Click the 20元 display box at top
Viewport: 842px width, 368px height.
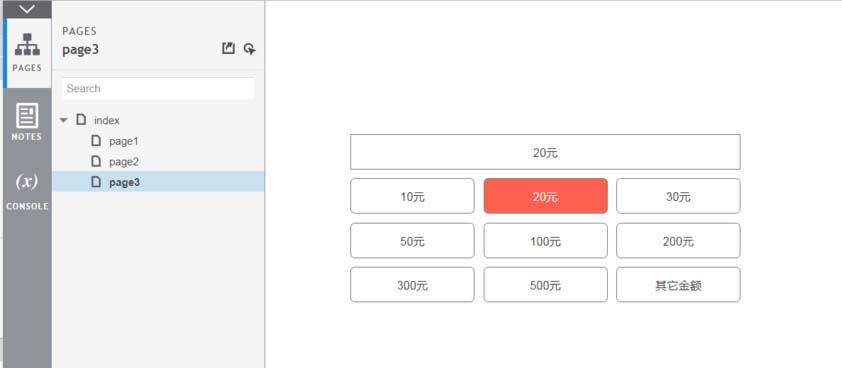(546, 153)
